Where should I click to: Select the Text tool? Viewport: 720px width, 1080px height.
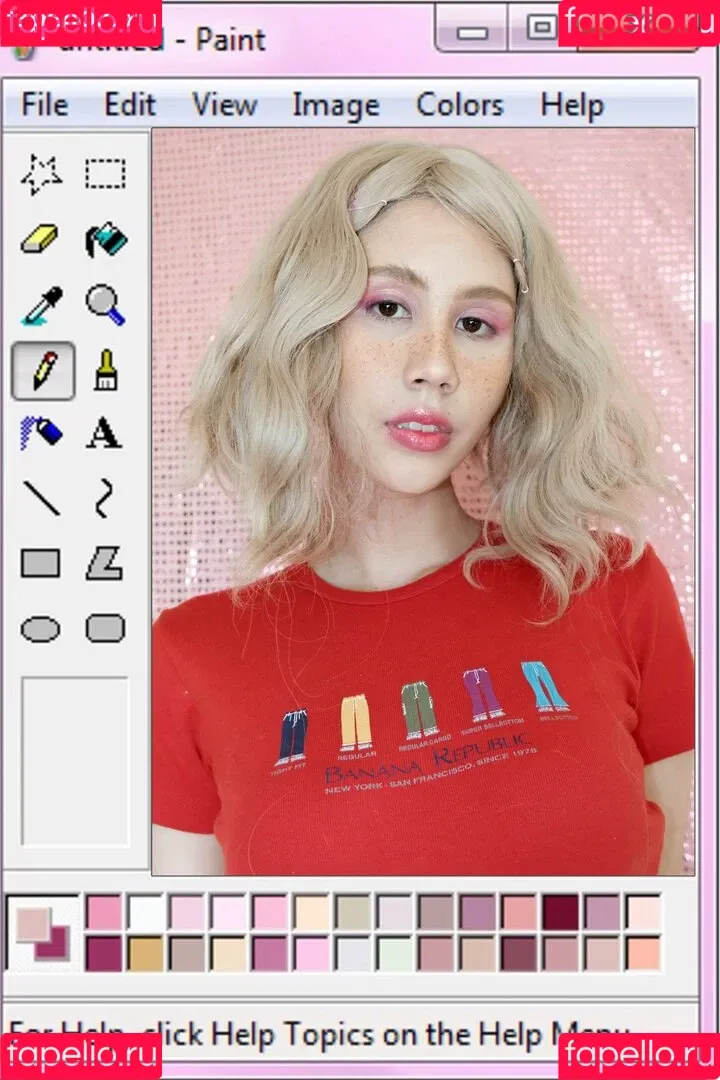(104, 433)
